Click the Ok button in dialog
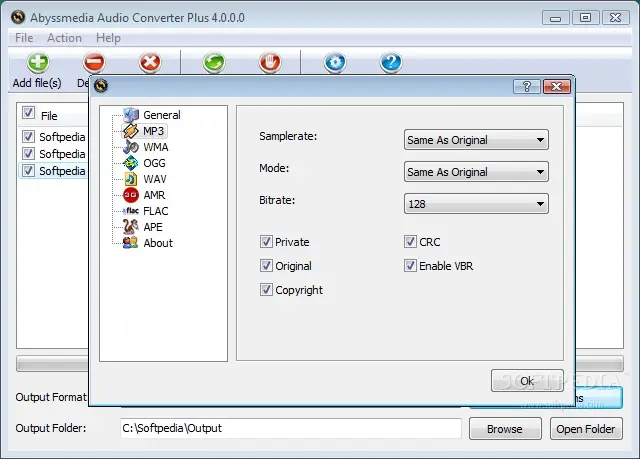640x459 pixels. [x=527, y=381]
